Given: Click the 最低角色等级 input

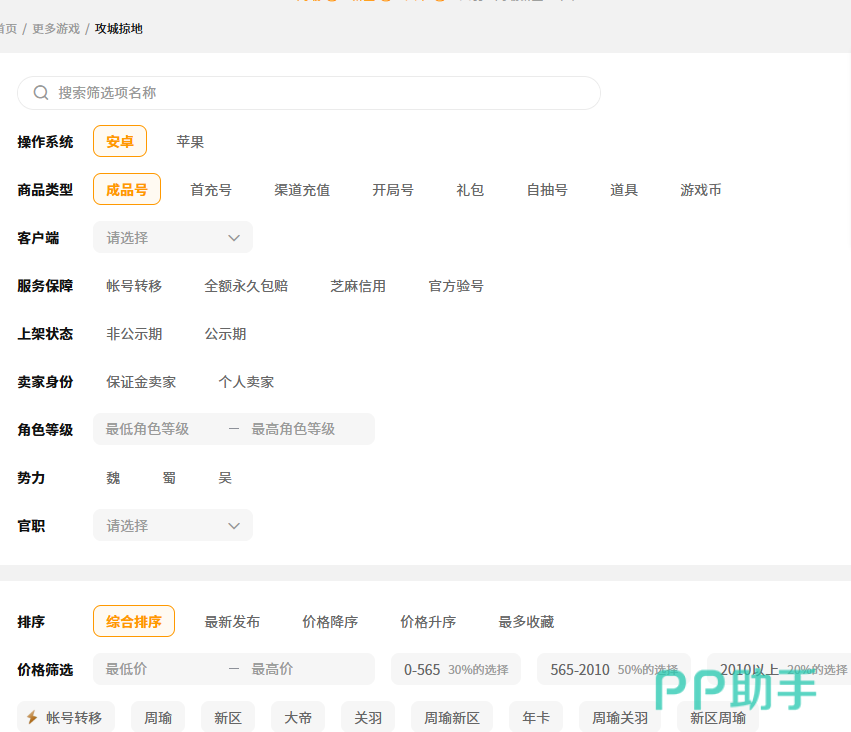Looking at the screenshot, I should (x=160, y=430).
